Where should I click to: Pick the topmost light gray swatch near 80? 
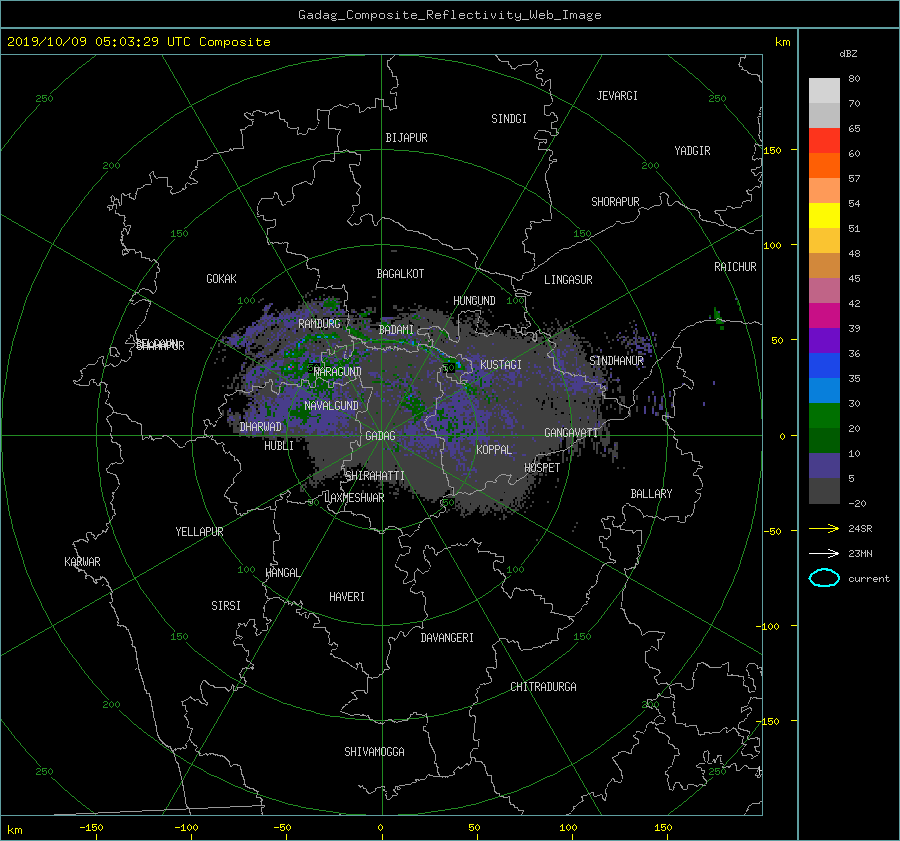click(824, 91)
